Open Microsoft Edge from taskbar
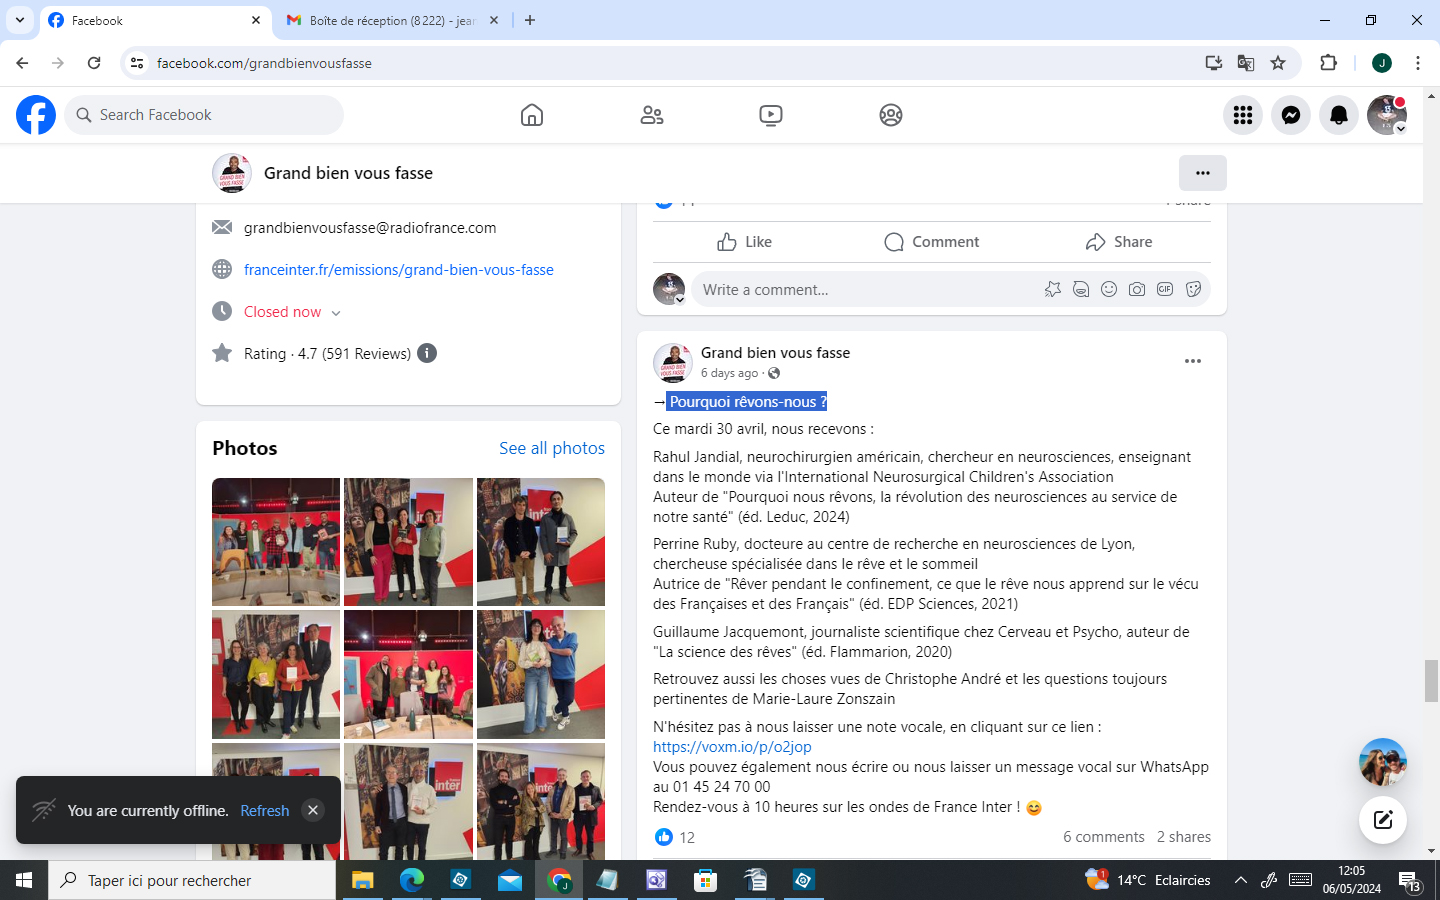 (411, 880)
